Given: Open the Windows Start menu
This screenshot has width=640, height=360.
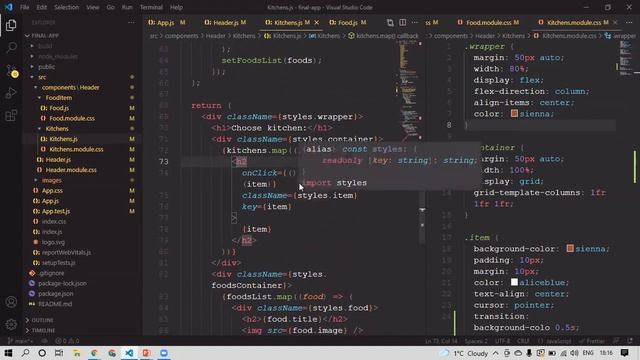Looking at the screenshot, I should [x=8, y=353].
